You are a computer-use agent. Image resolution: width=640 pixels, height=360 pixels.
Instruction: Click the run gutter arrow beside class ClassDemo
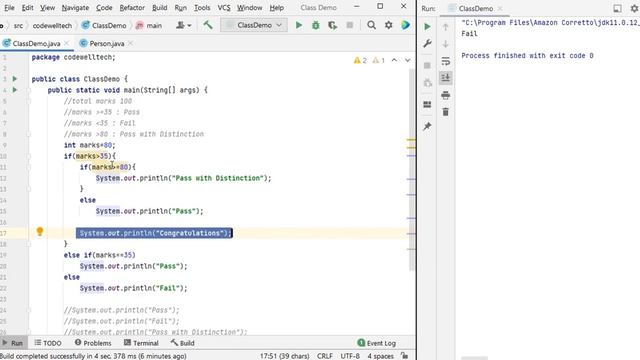[15, 79]
